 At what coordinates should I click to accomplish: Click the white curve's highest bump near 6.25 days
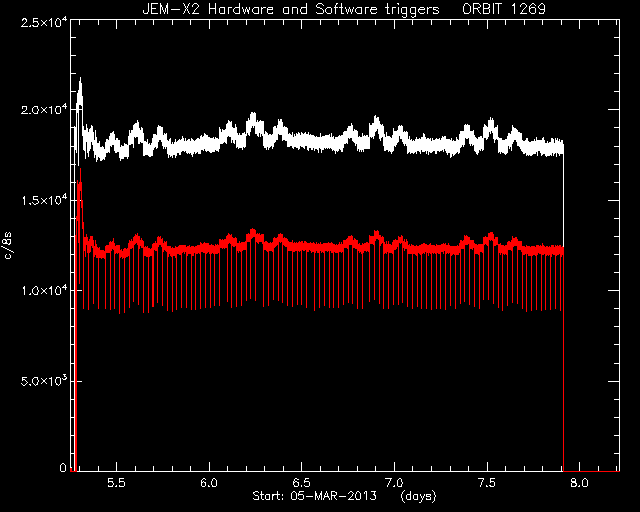(x=253, y=121)
